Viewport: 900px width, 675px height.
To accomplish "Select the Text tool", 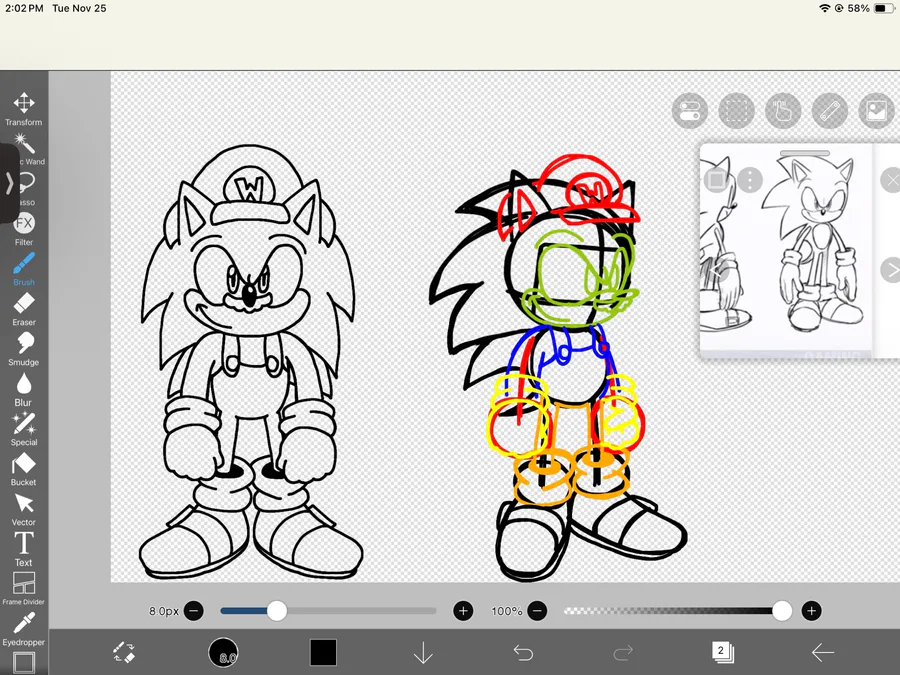I will [24, 549].
